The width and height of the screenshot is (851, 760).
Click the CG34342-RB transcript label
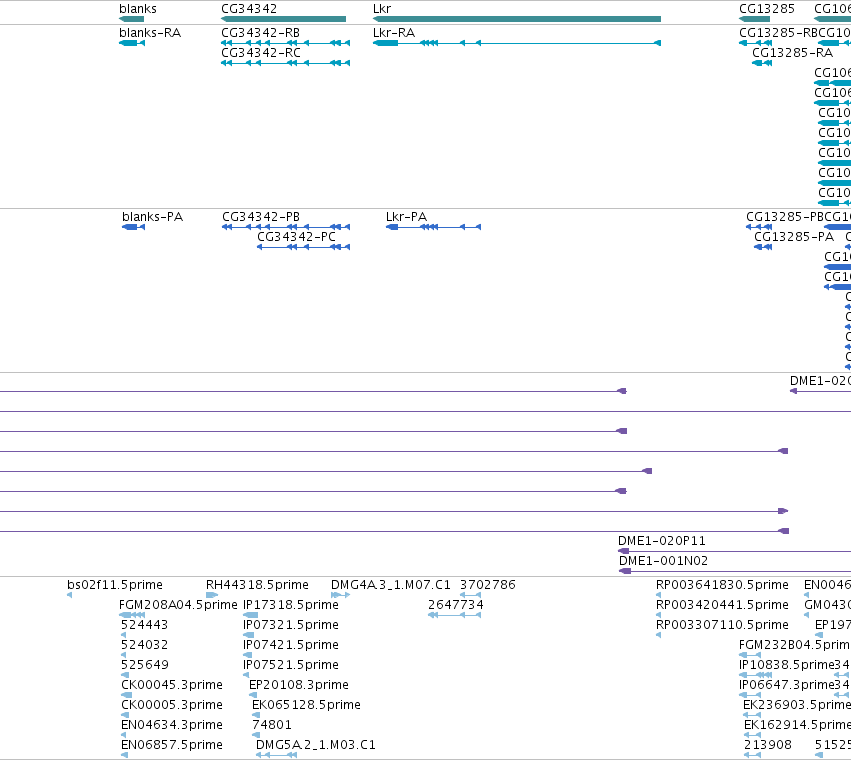pyautogui.click(x=261, y=33)
